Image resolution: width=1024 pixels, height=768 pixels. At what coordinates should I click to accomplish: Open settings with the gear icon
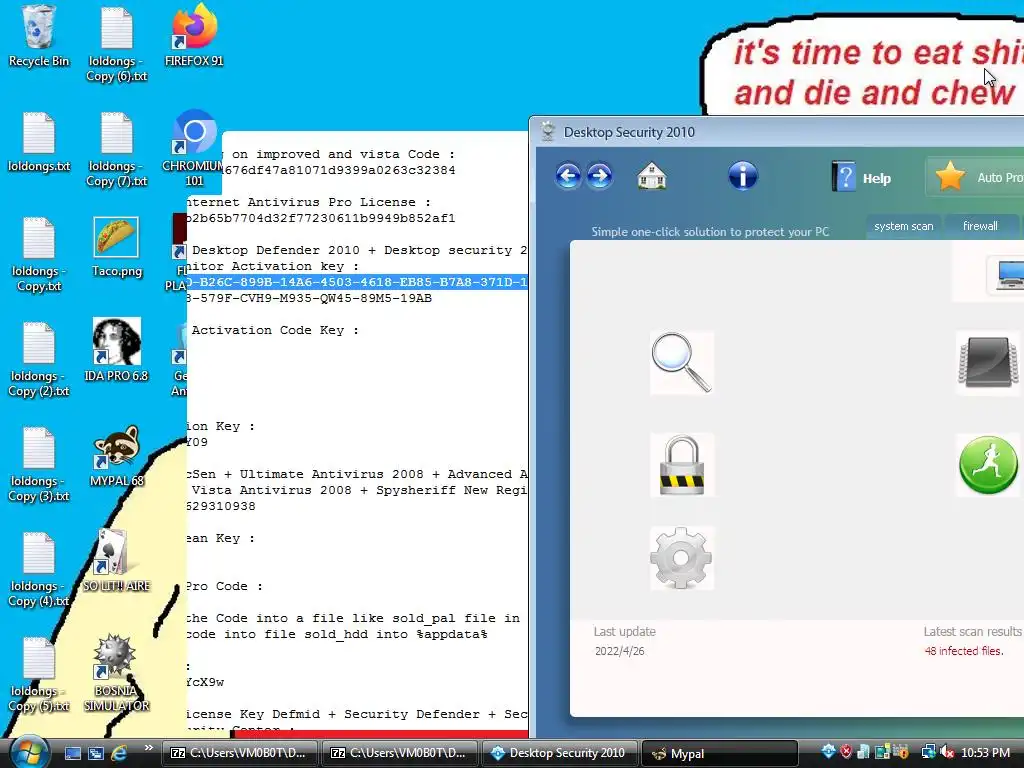[x=681, y=558]
